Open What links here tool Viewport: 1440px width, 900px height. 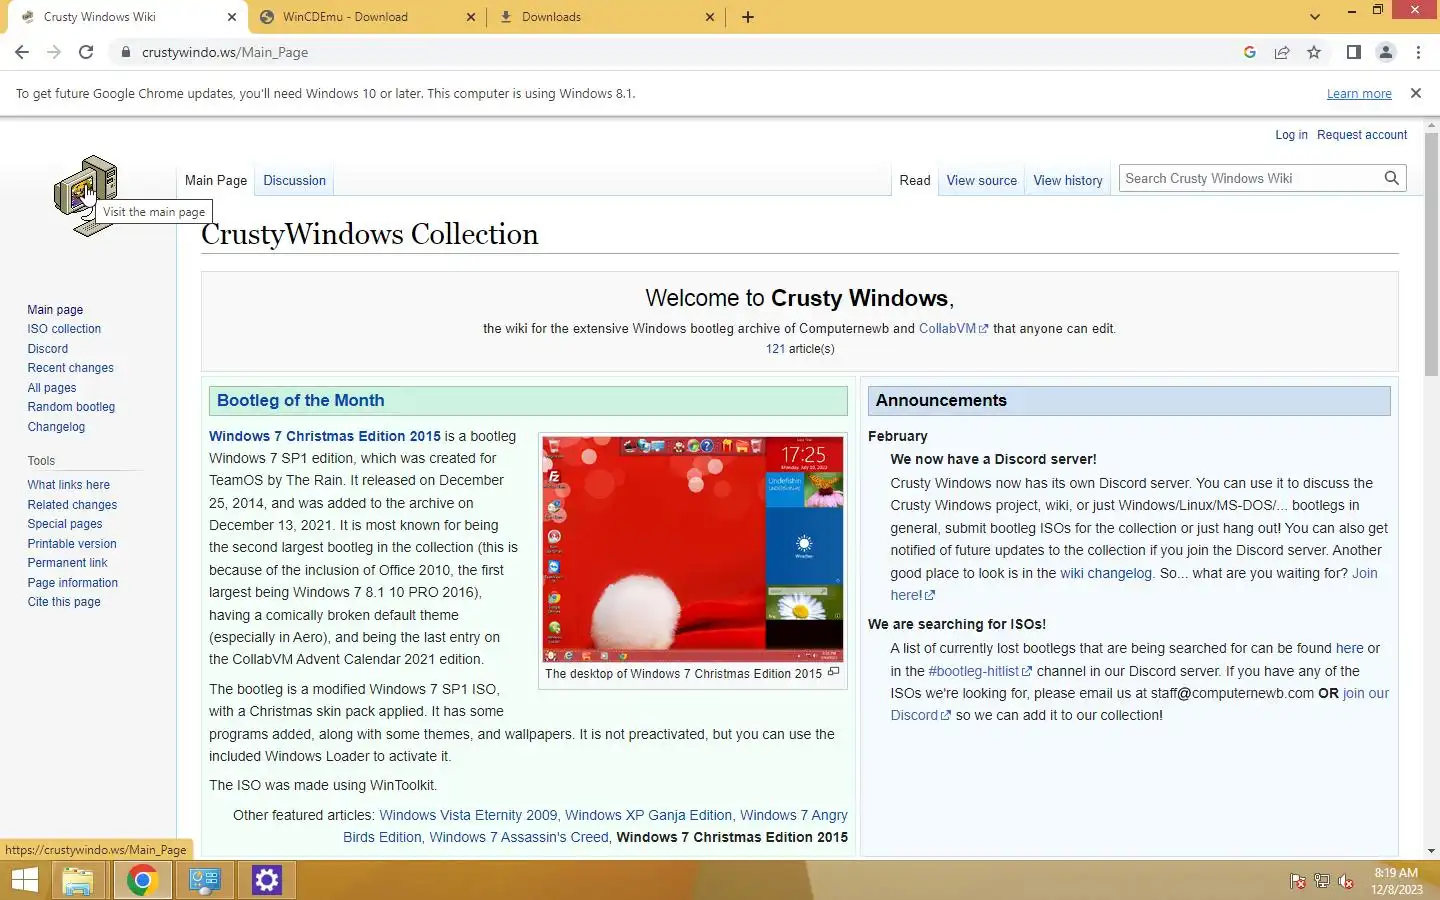click(x=68, y=485)
